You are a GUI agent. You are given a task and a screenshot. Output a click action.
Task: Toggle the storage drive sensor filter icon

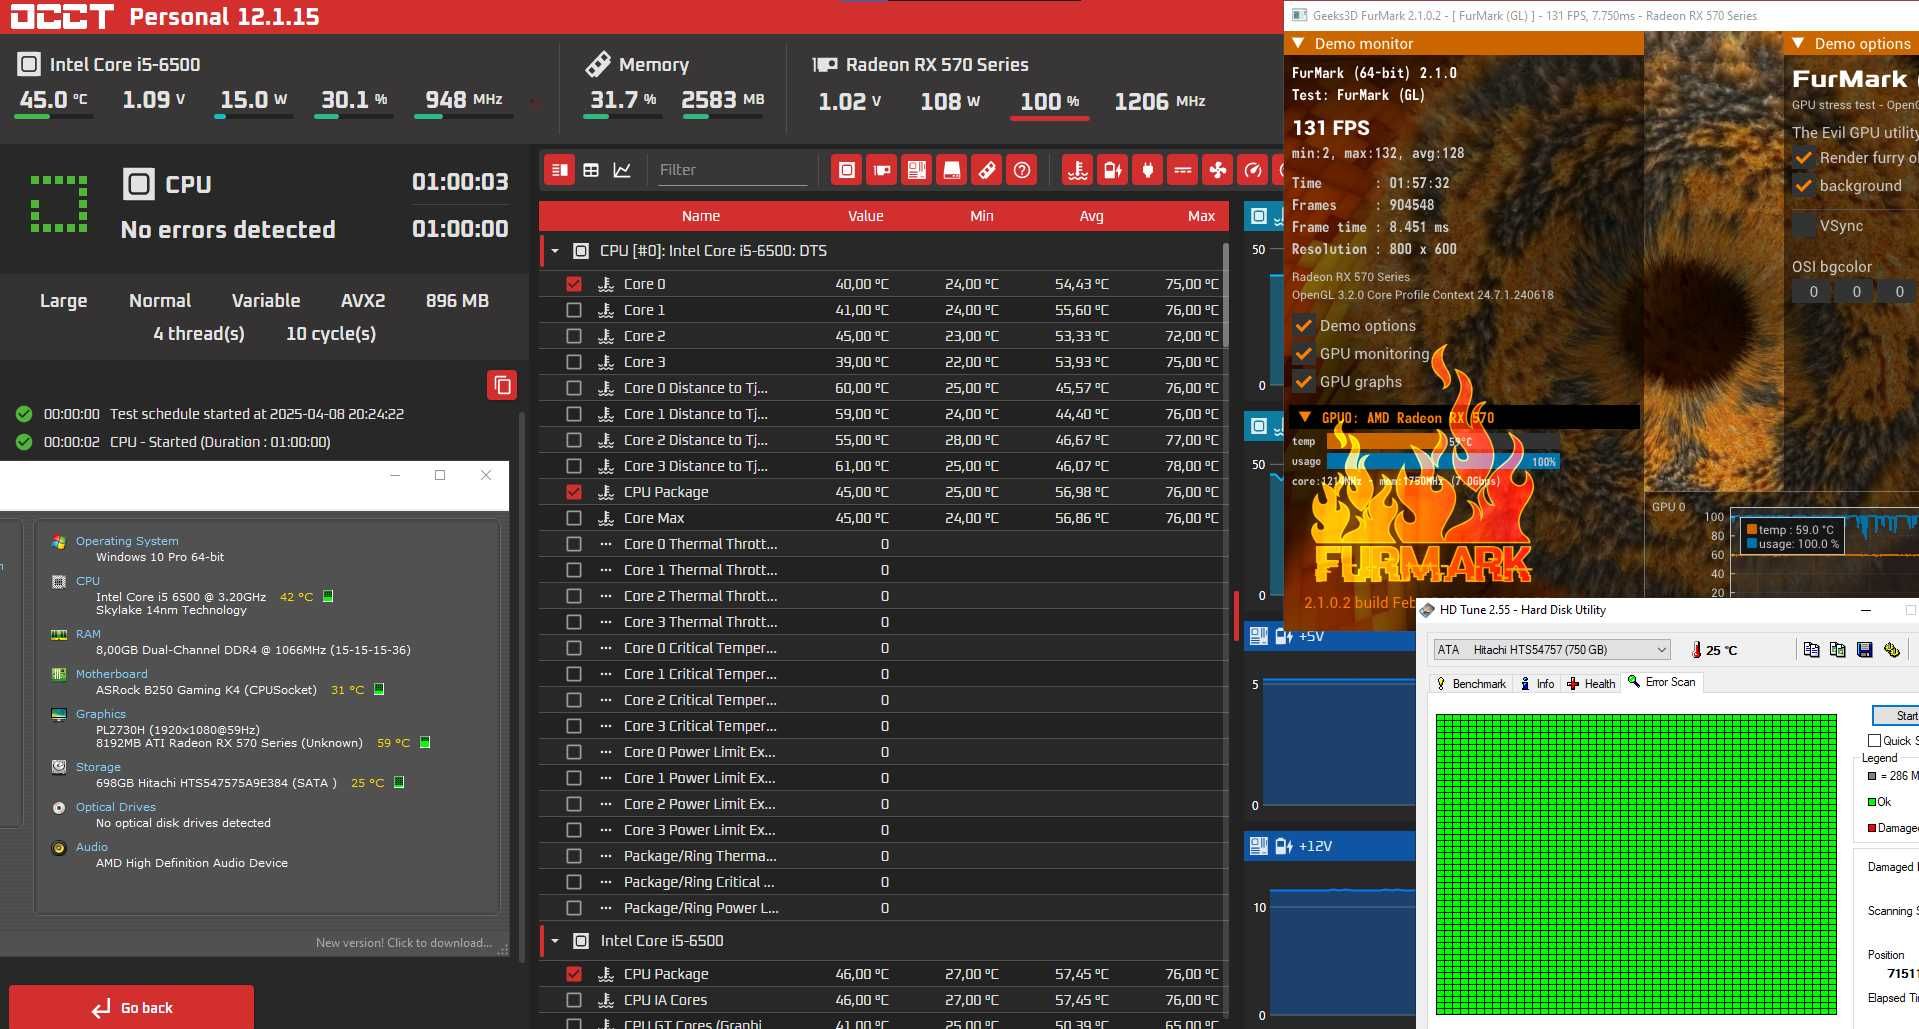coord(952,170)
